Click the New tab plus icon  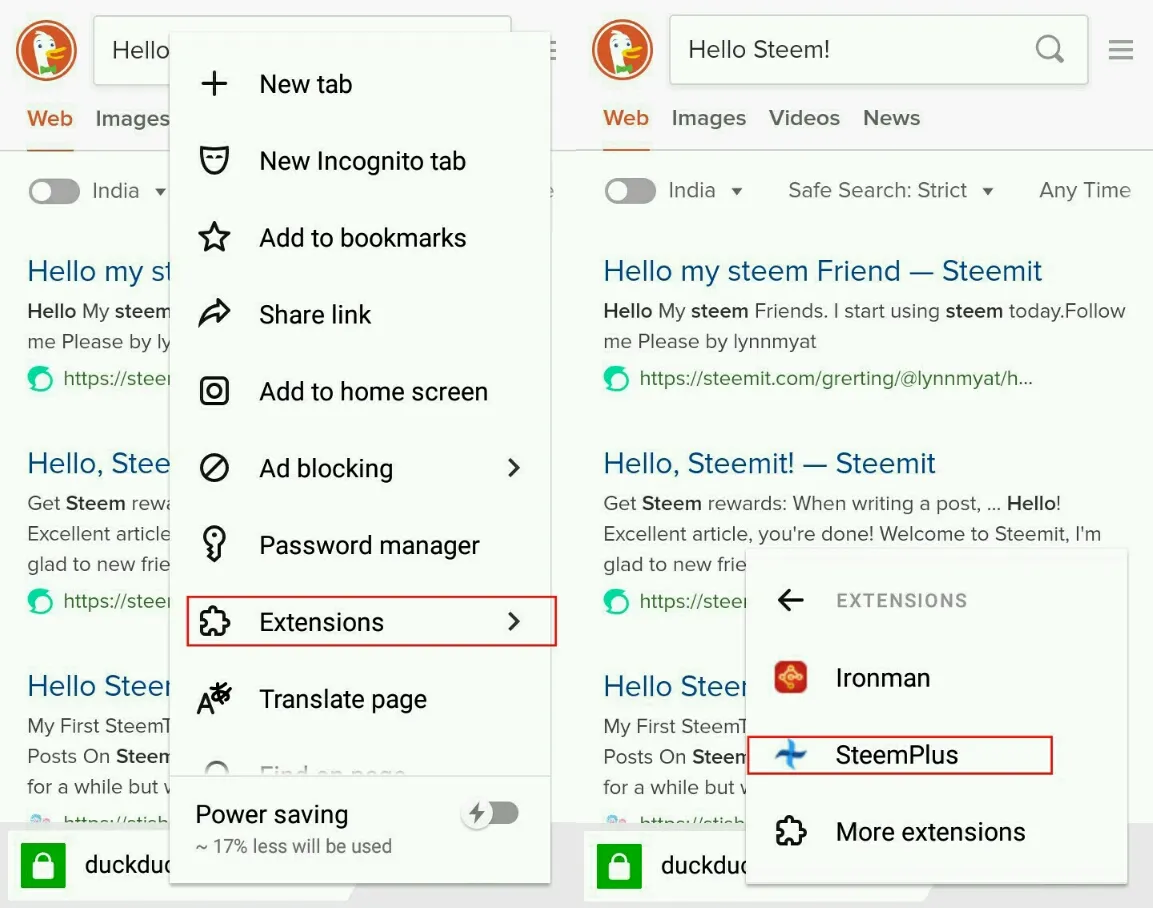(214, 84)
